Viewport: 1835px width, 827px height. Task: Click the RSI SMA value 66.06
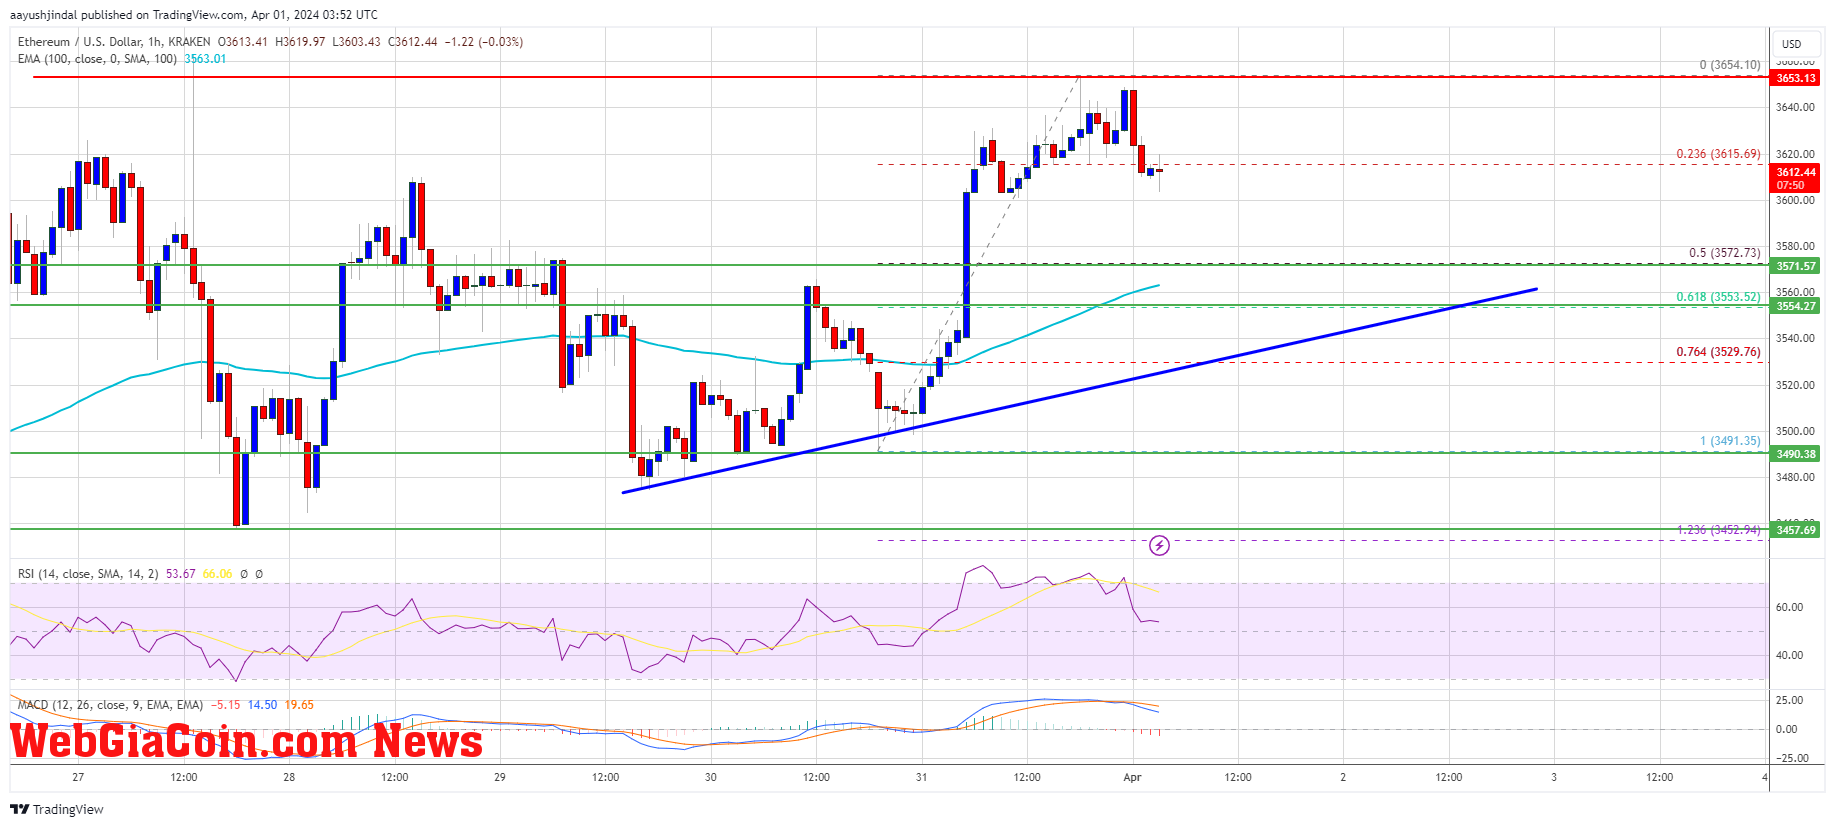tap(217, 574)
